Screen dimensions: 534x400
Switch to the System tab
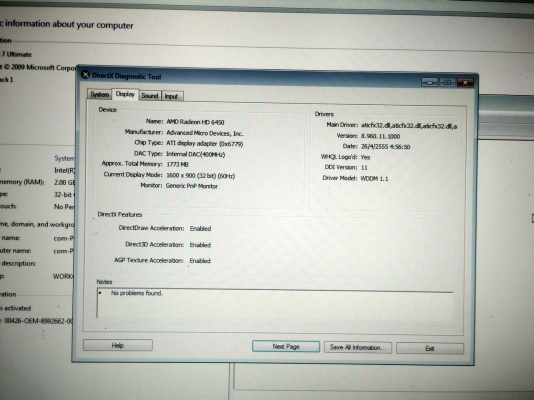coord(99,95)
